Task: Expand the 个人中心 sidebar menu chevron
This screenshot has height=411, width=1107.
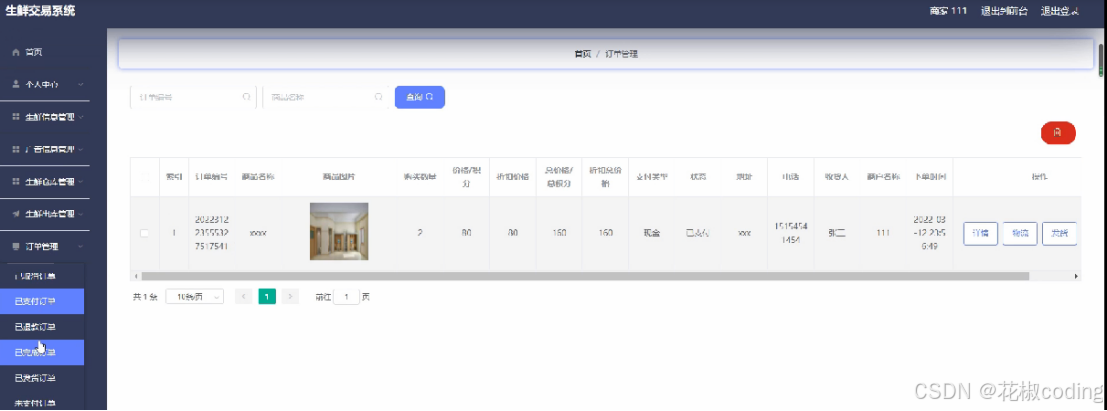Action: (81, 84)
